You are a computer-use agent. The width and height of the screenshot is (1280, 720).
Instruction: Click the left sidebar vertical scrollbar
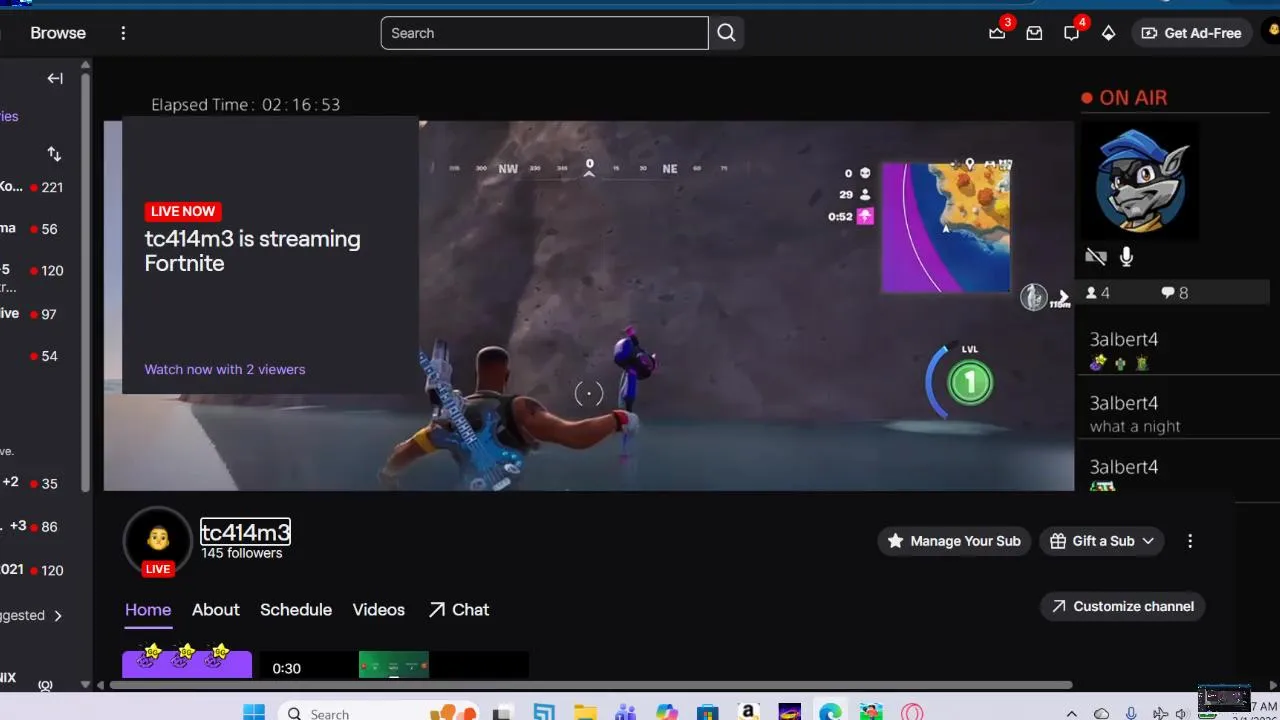pyautogui.click(x=86, y=280)
